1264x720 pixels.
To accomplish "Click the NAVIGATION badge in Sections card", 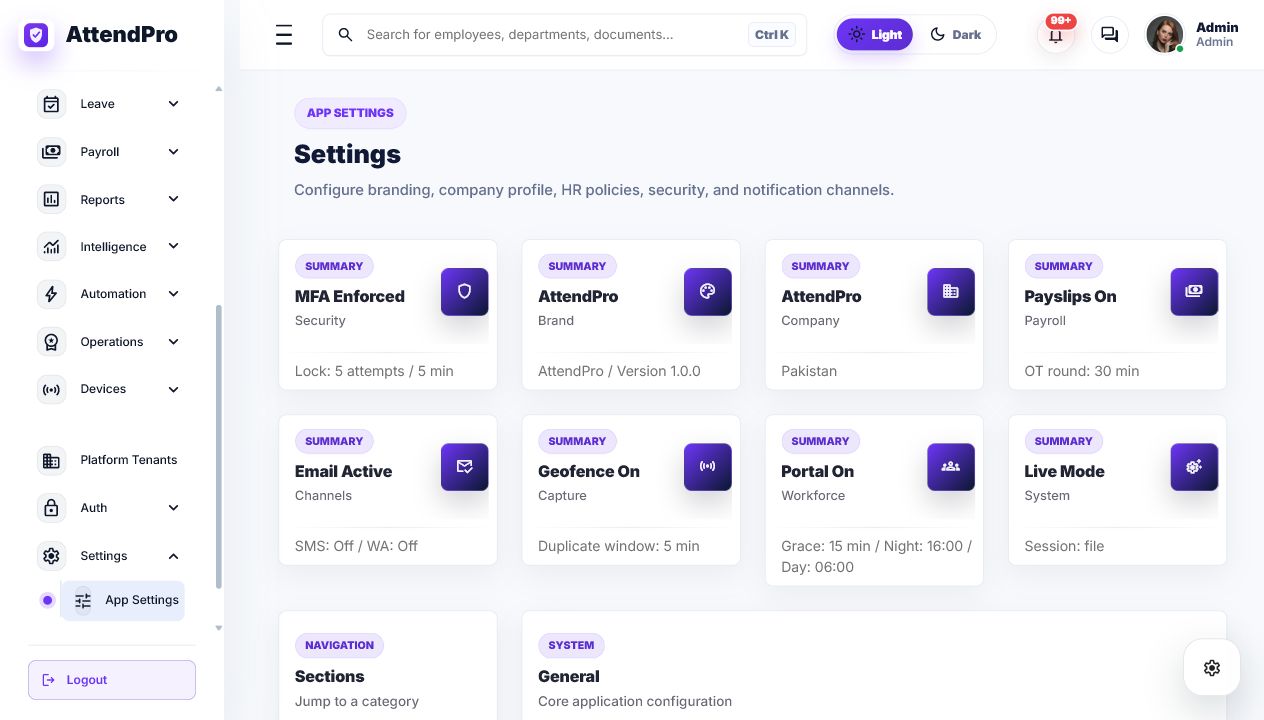I will (x=339, y=645).
